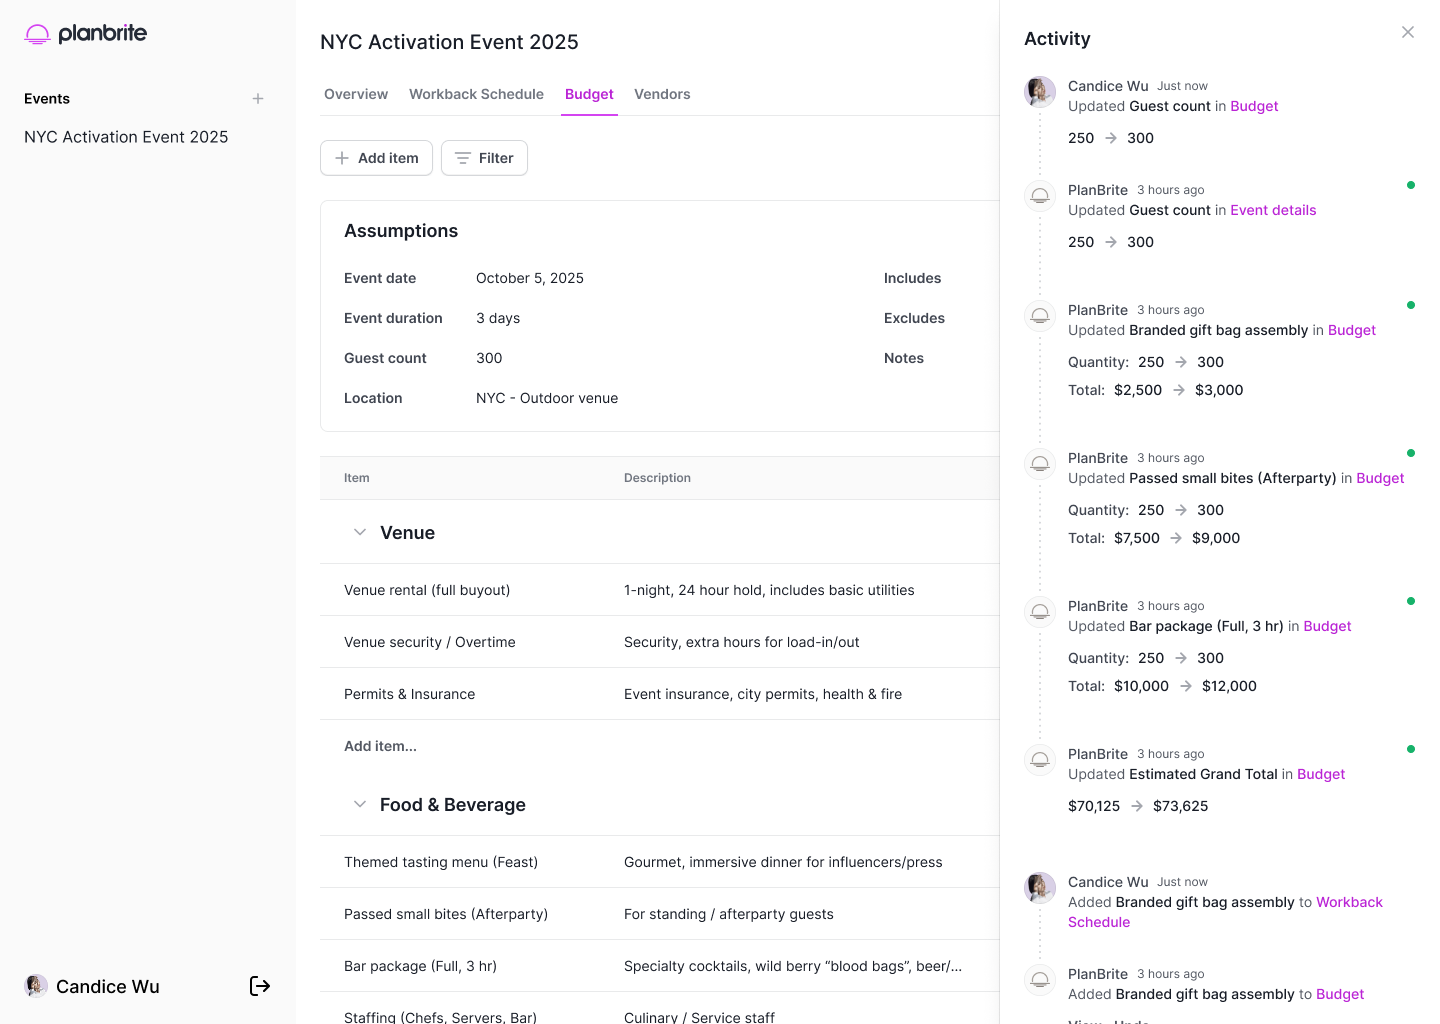Click the unread green dot on Grand Total update
The width and height of the screenshot is (1440, 1024).
click(1410, 749)
